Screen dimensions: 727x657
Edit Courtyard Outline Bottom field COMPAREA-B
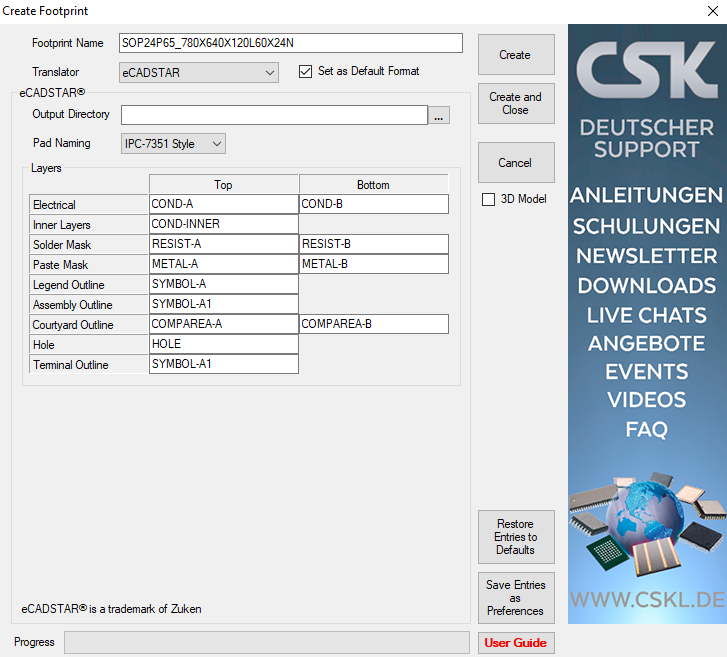coord(374,324)
